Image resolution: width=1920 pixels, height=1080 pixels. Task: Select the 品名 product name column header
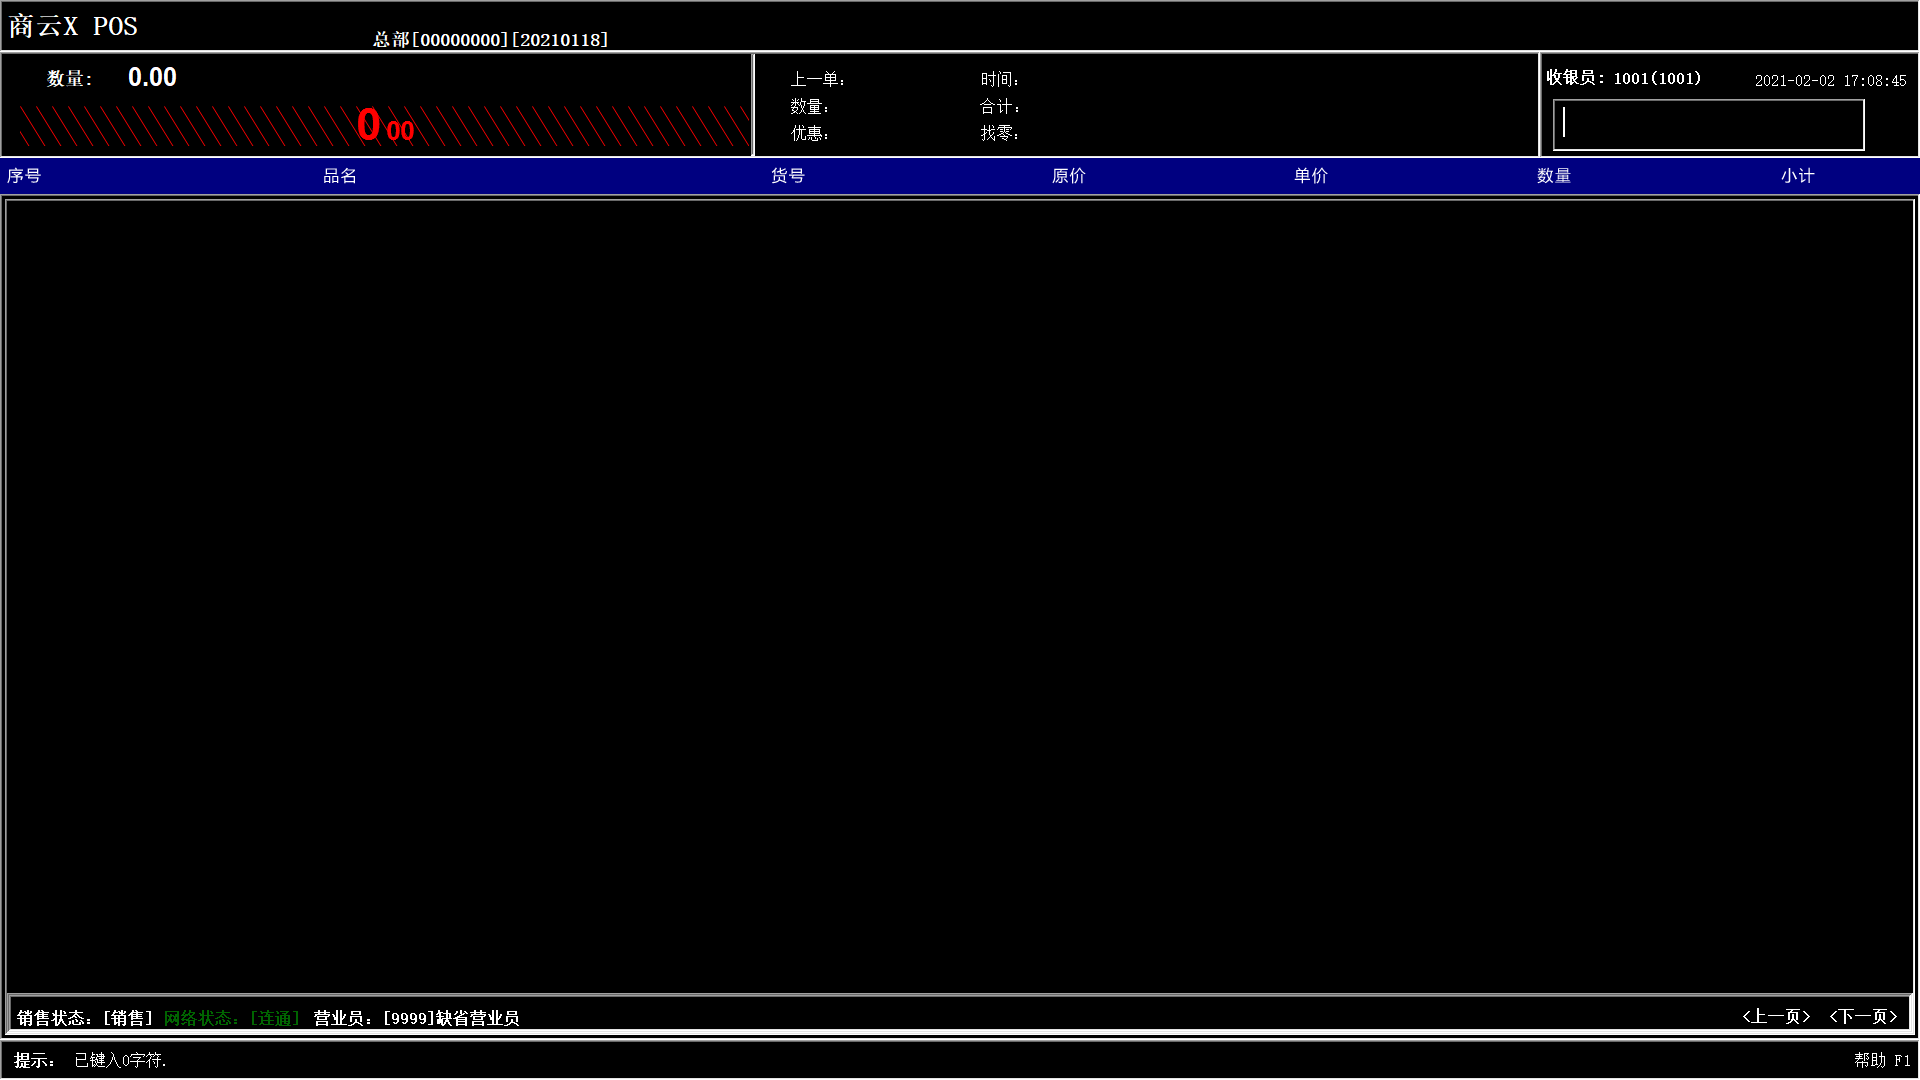pyautogui.click(x=338, y=175)
